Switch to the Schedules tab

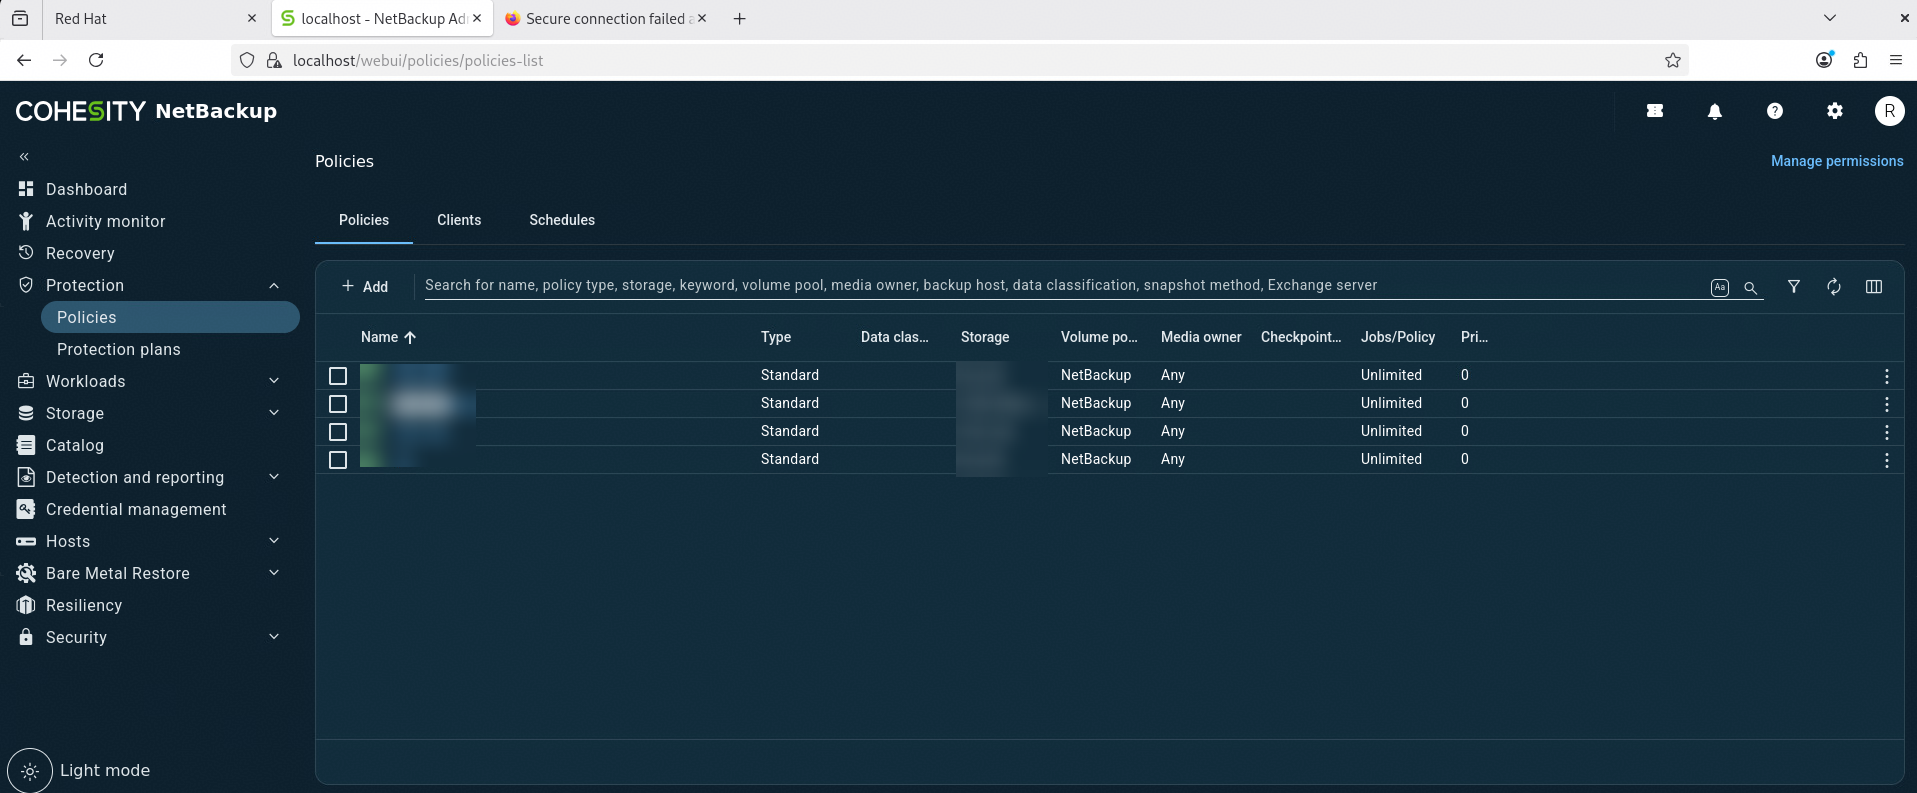point(562,220)
